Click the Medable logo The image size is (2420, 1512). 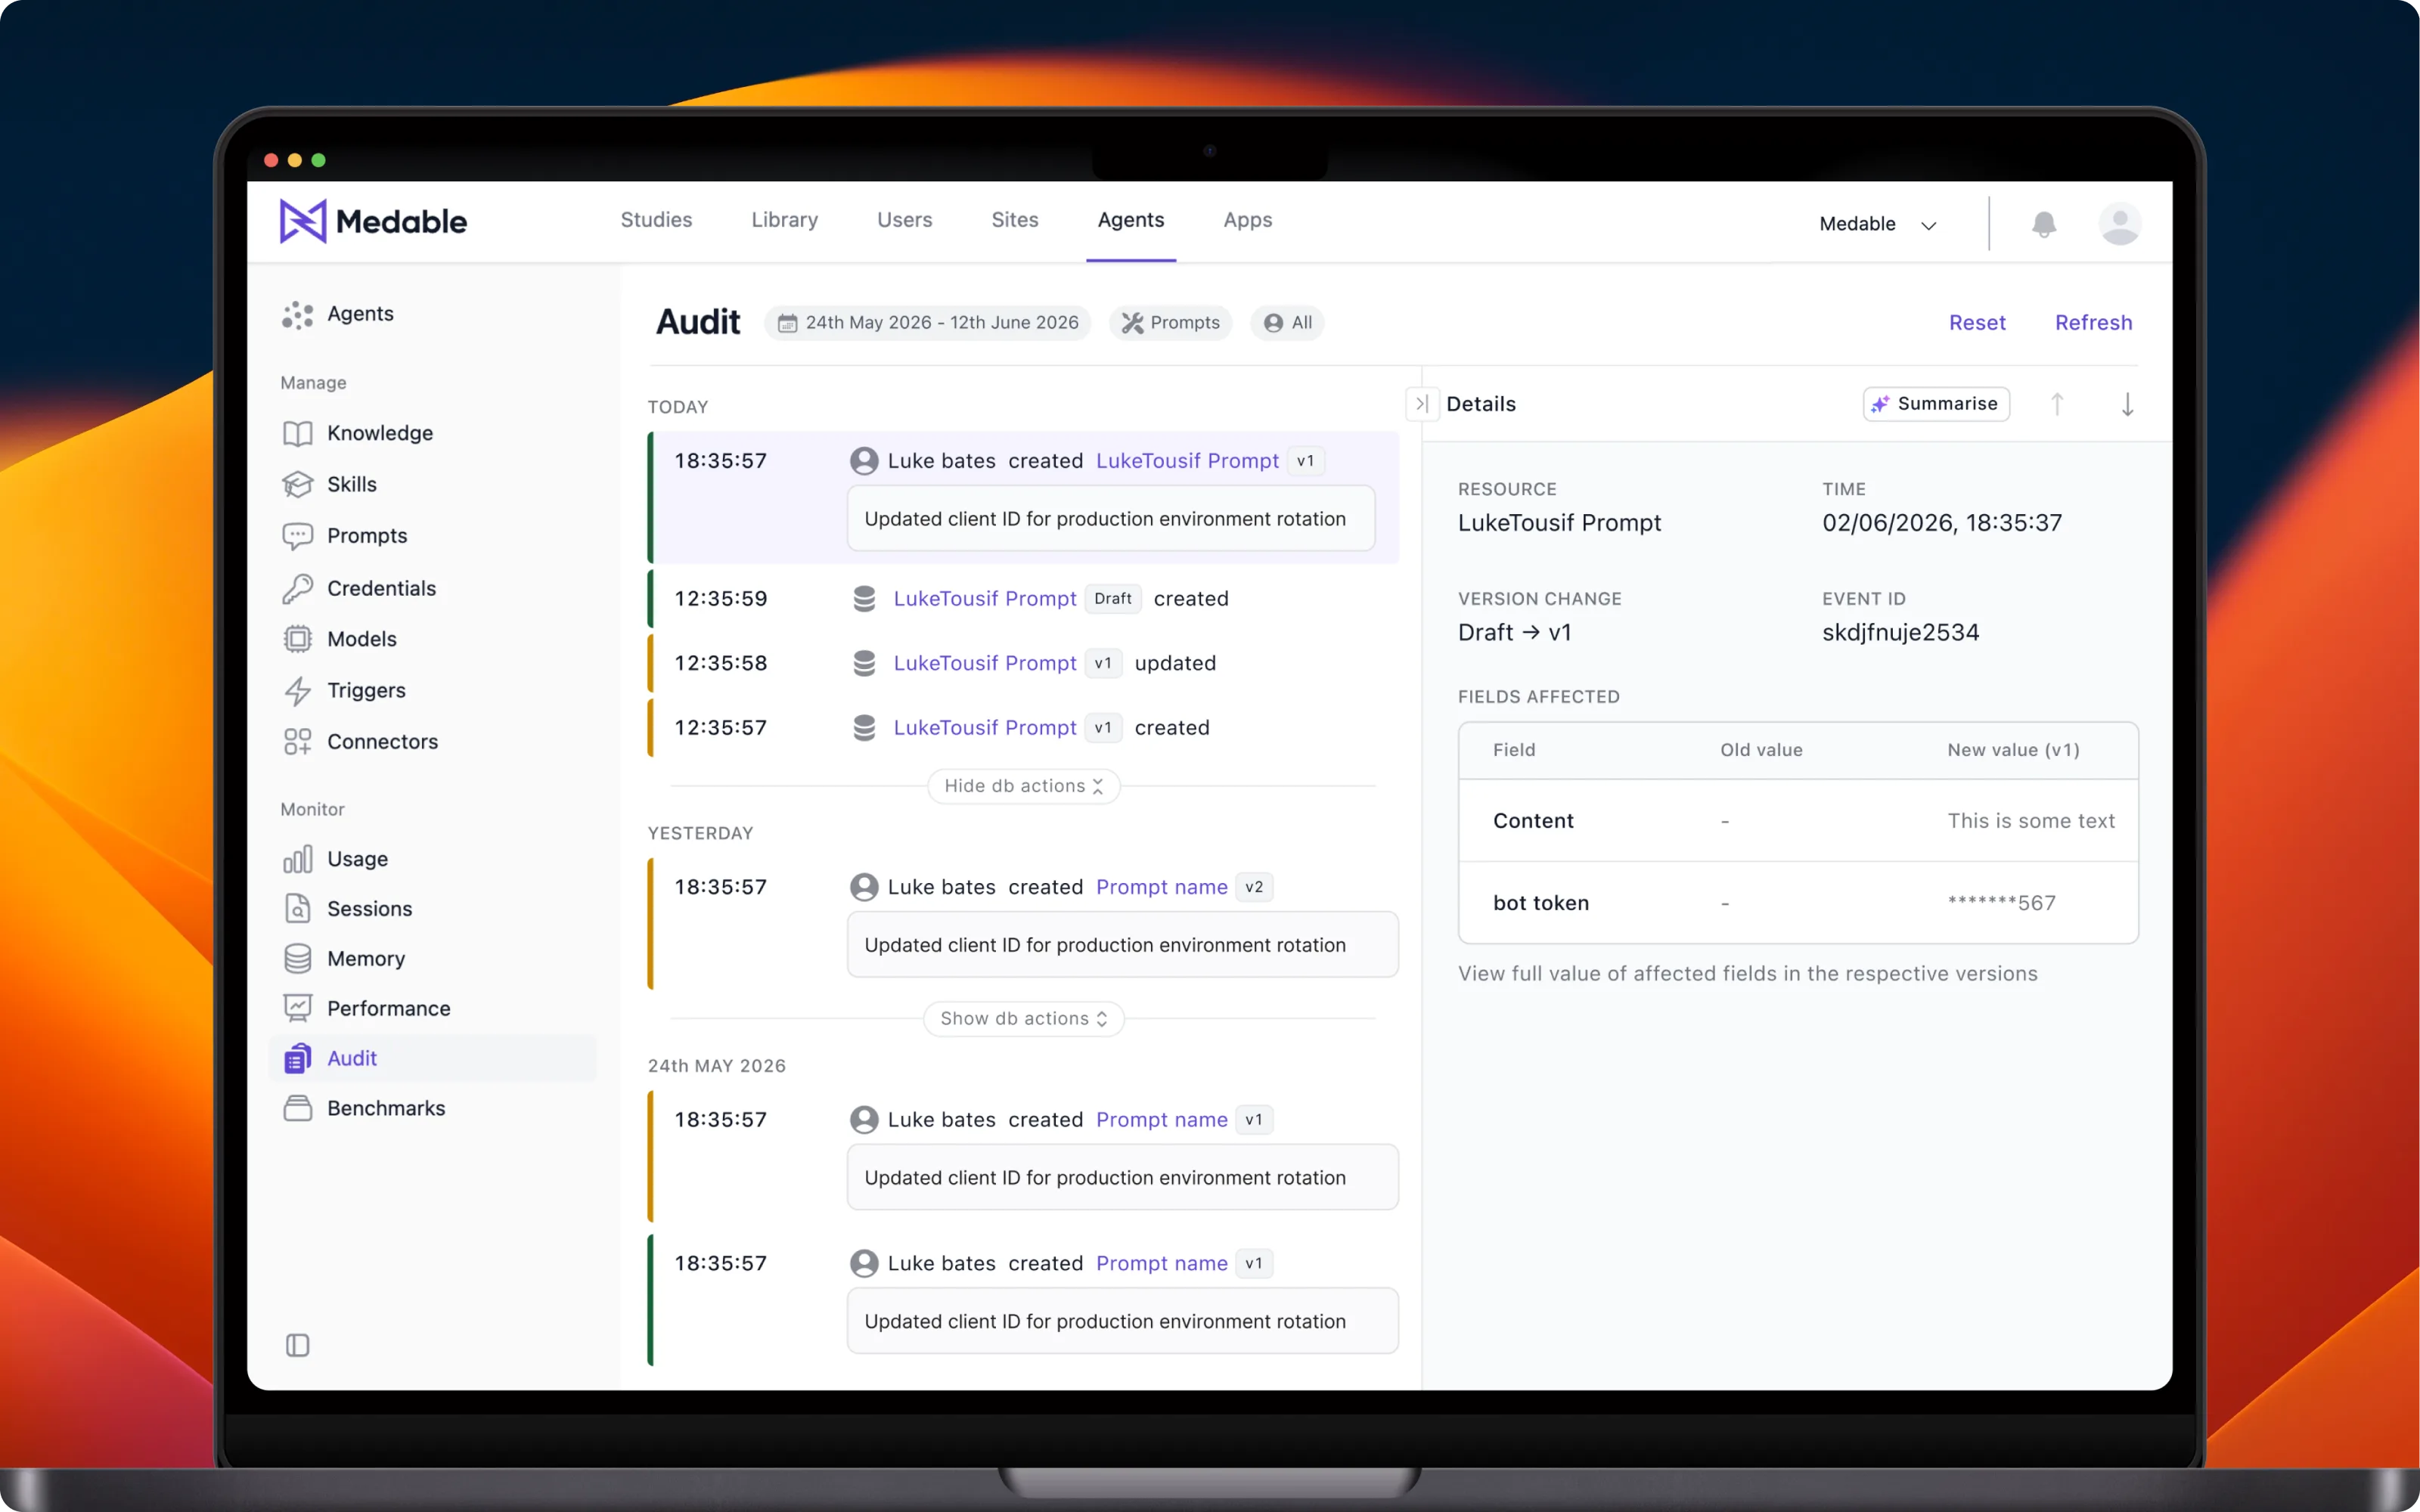pyautogui.click(x=373, y=221)
